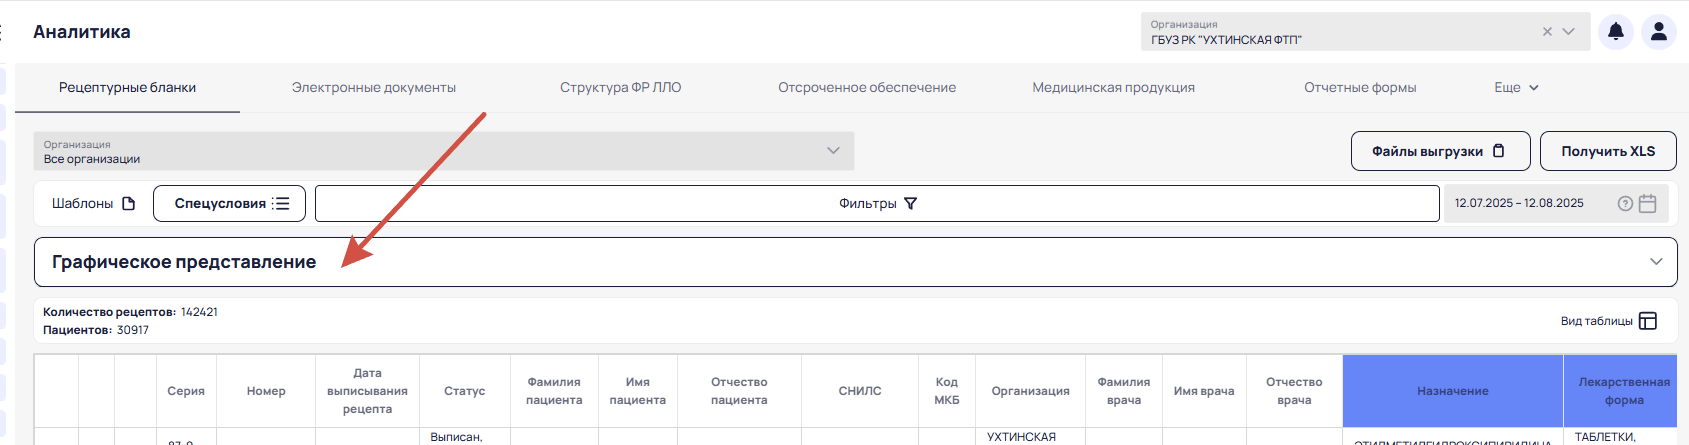
Task: Click Код МКБ column header
Action: point(947,391)
